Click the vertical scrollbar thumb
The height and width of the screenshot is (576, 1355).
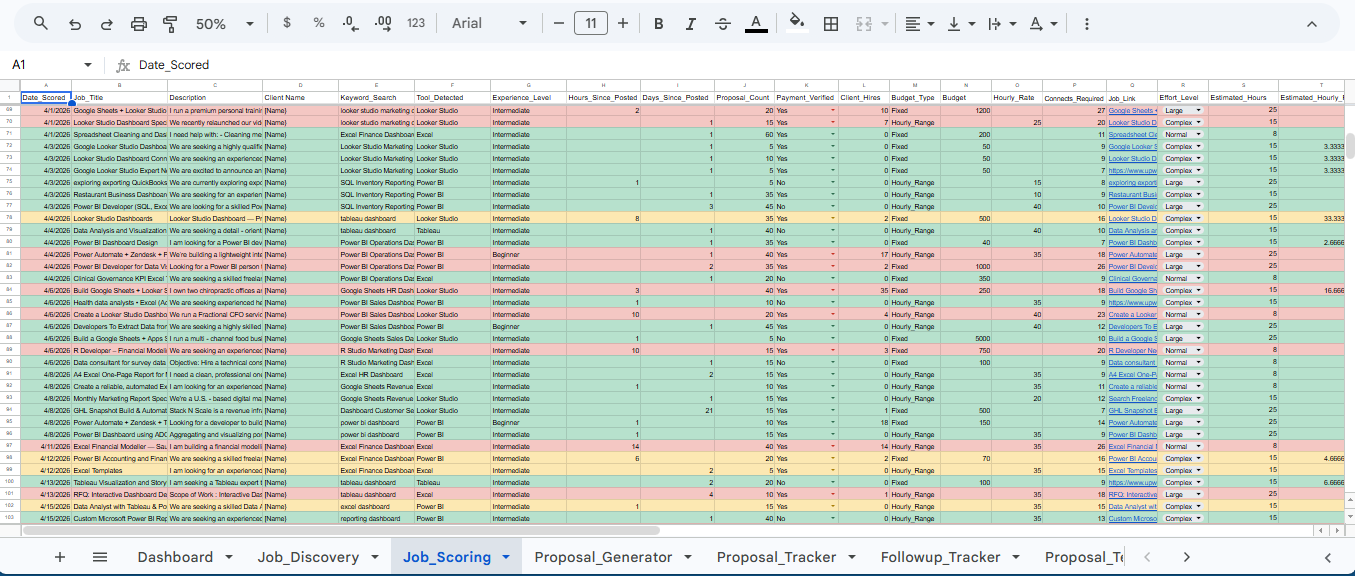tap(1349, 146)
